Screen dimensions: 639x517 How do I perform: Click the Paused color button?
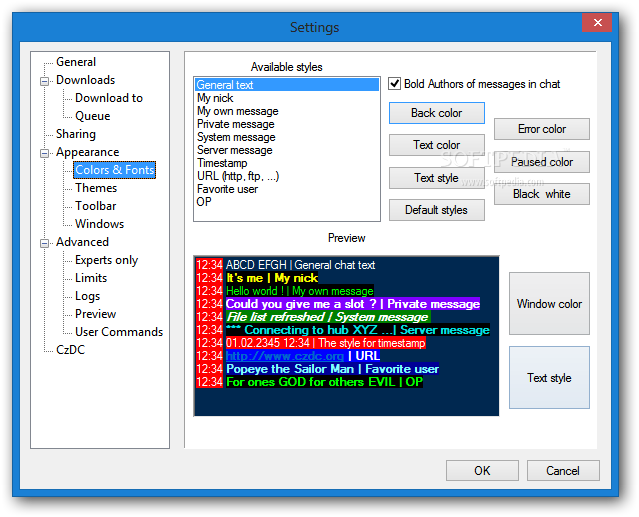(x=542, y=162)
